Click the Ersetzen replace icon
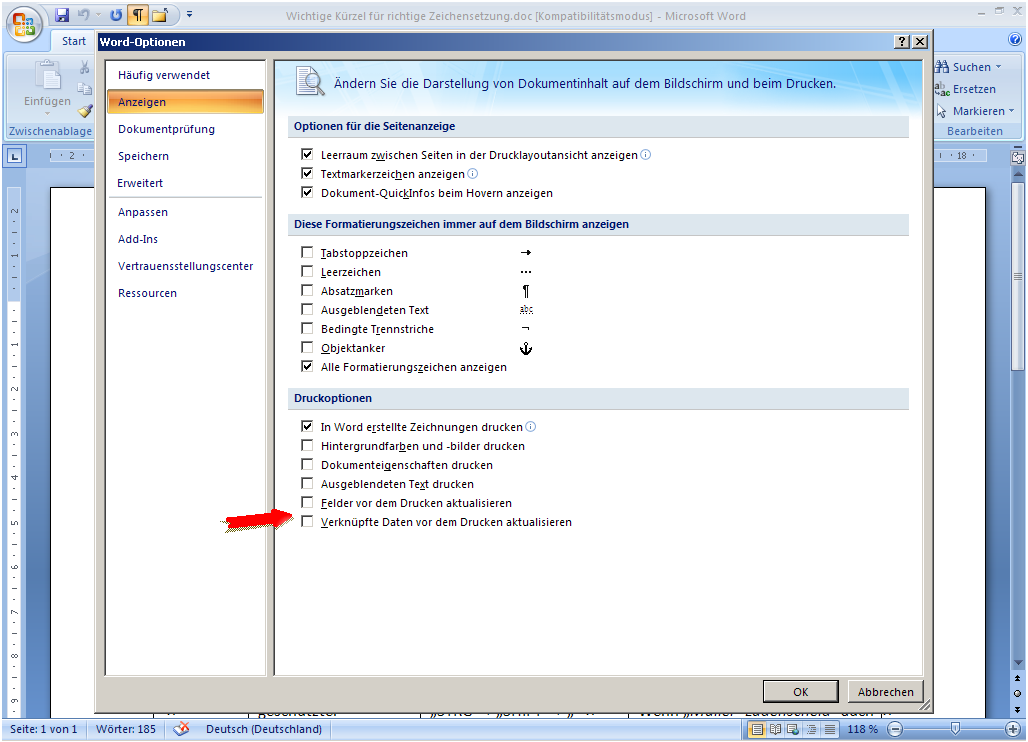 click(942, 89)
